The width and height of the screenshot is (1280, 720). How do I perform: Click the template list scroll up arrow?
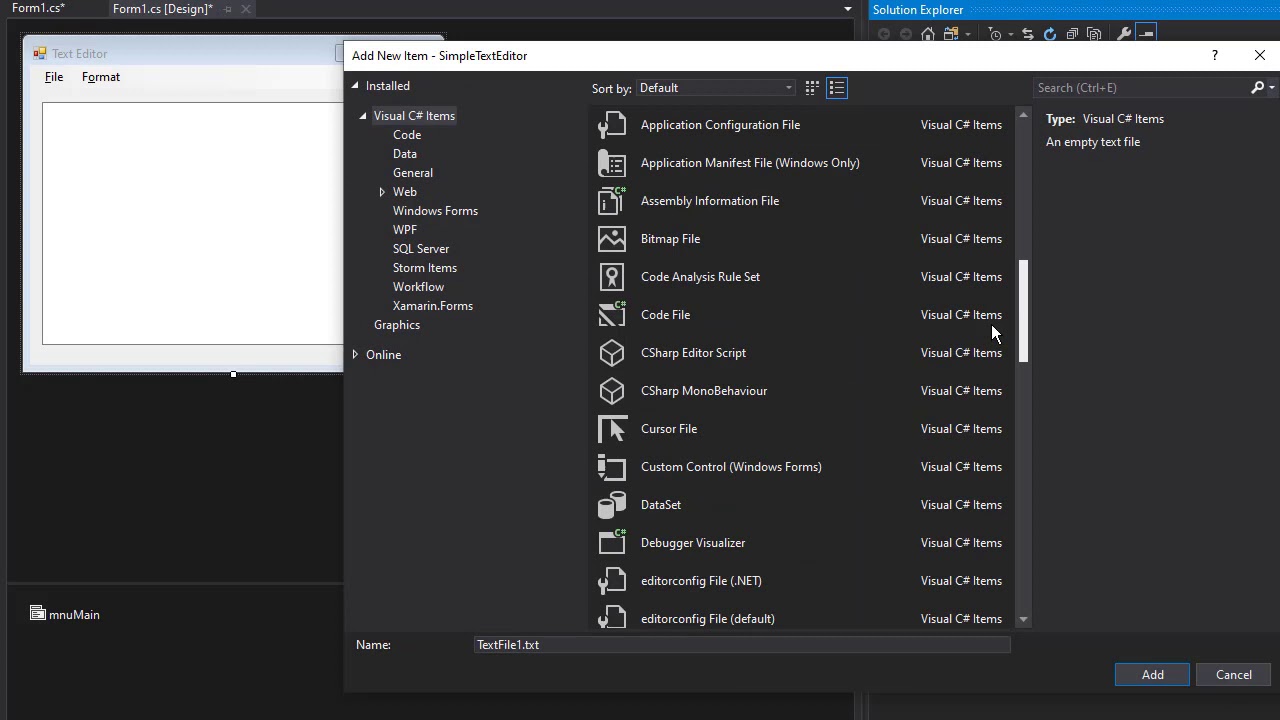(1023, 117)
